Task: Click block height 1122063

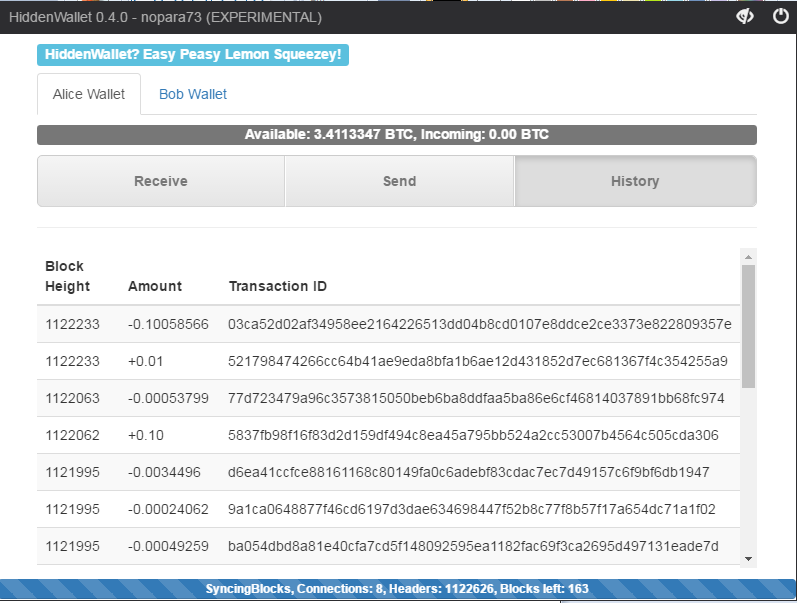Action: click(x=72, y=398)
